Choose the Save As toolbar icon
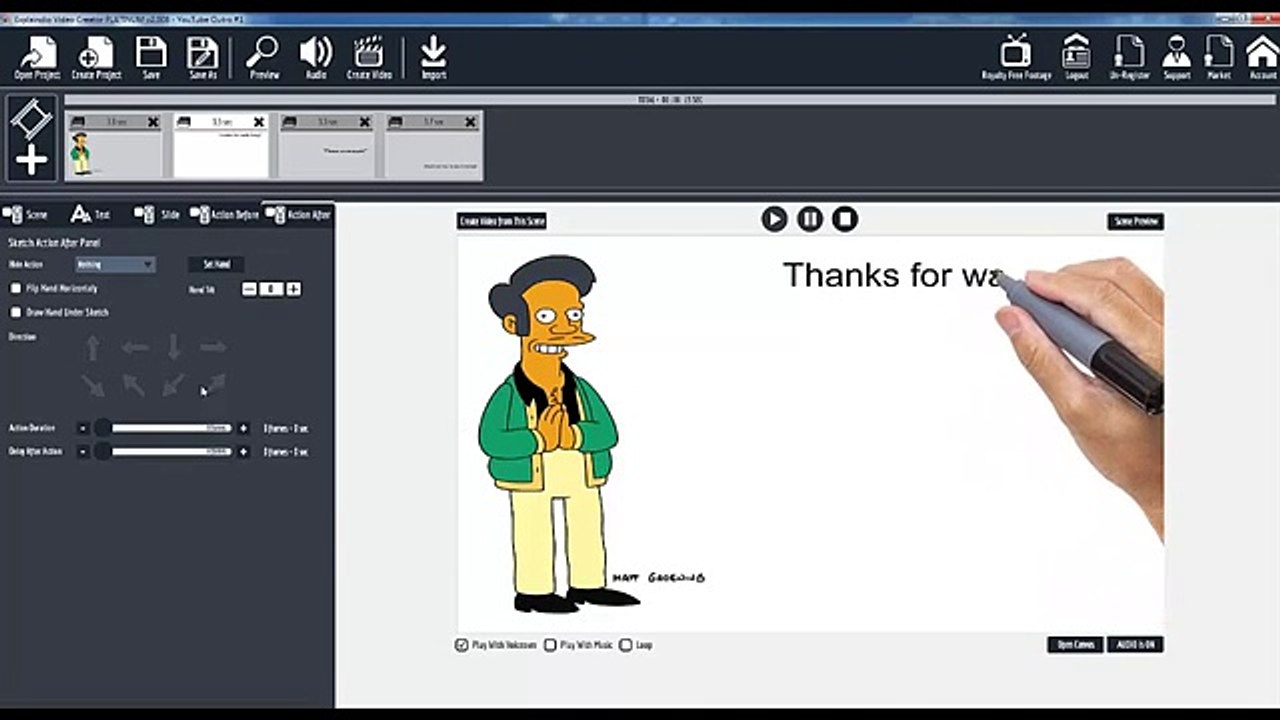The width and height of the screenshot is (1280, 720). pyautogui.click(x=203, y=58)
